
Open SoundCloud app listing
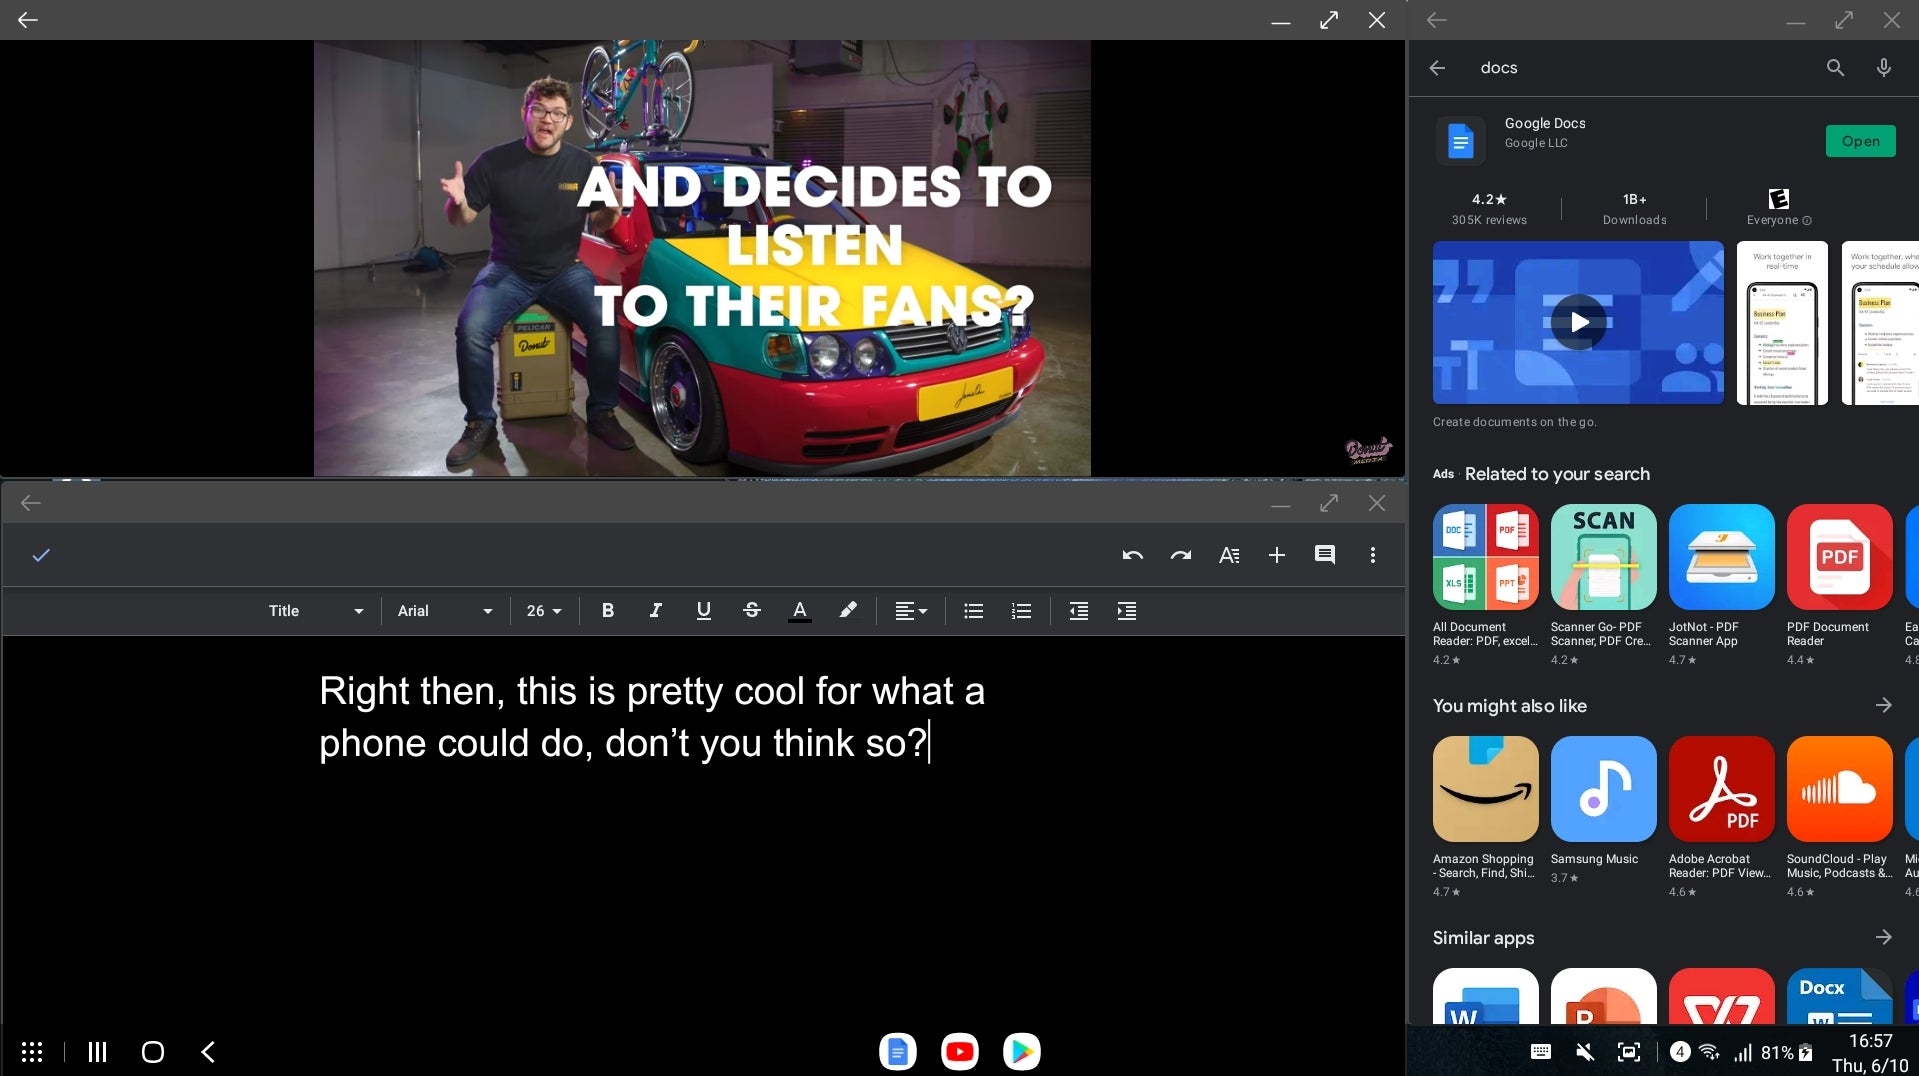click(x=1839, y=816)
